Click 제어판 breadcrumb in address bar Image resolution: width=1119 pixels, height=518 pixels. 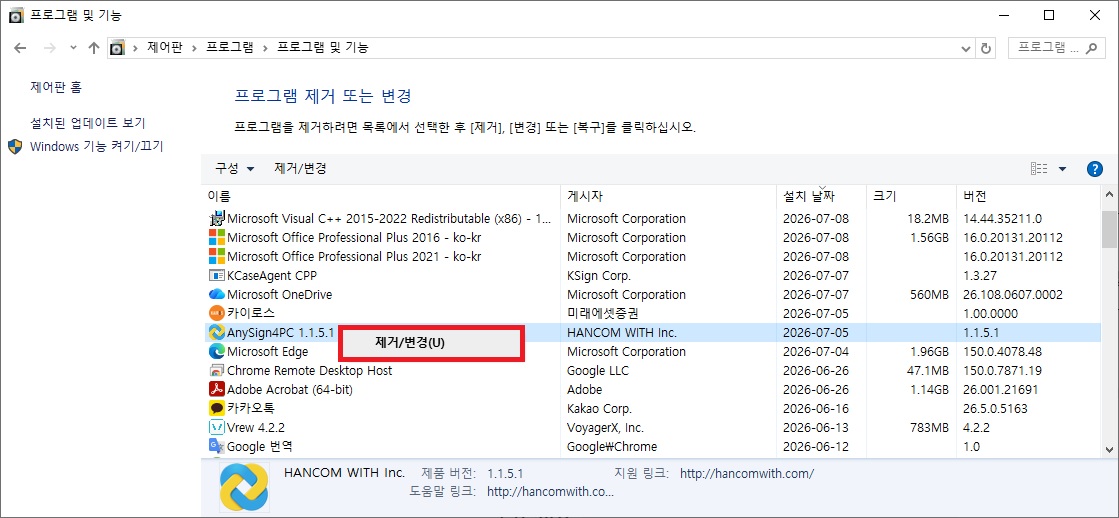[165, 48]
